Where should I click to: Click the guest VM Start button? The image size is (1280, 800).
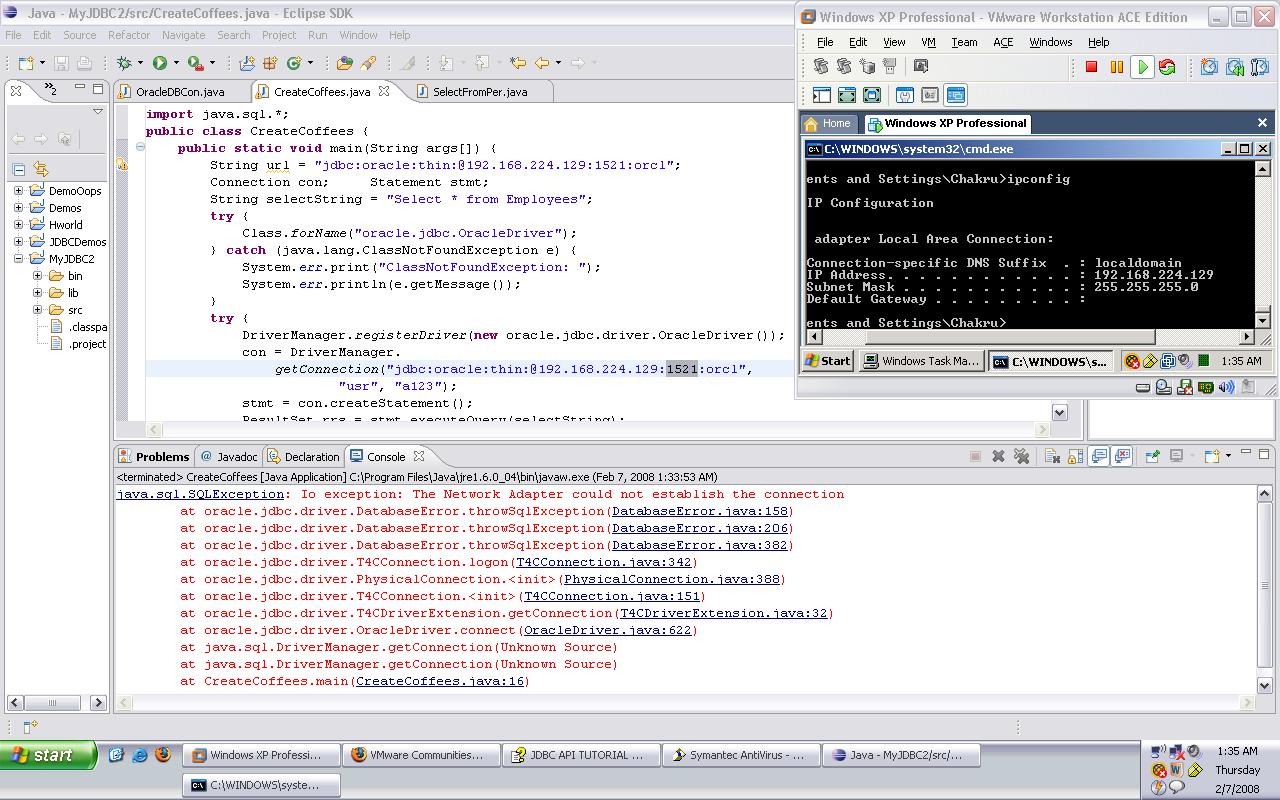pyautogui.click(x=828, y=361)
